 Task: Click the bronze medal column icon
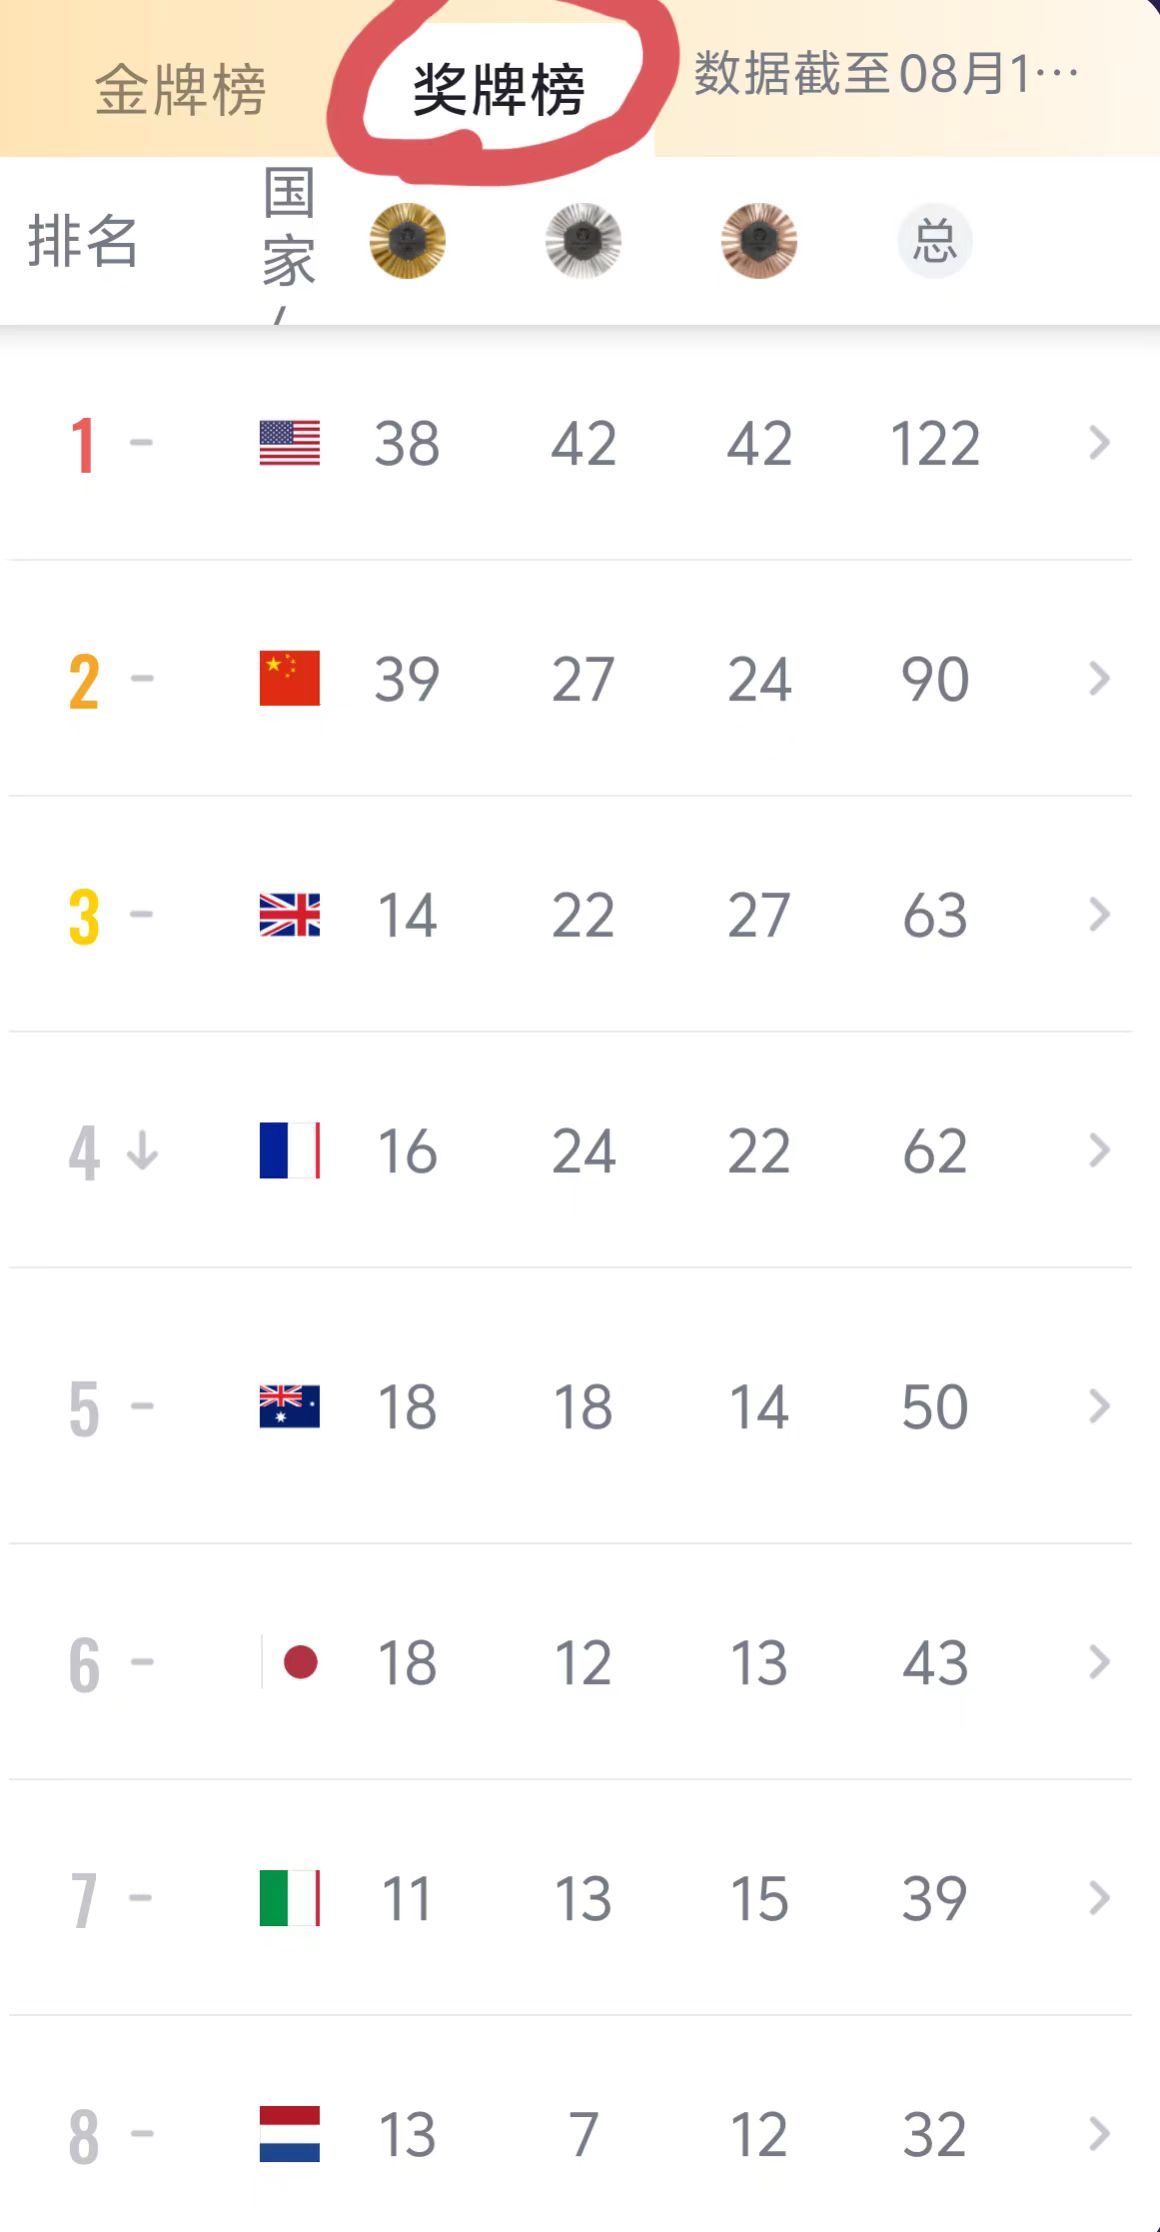[759, 241]
